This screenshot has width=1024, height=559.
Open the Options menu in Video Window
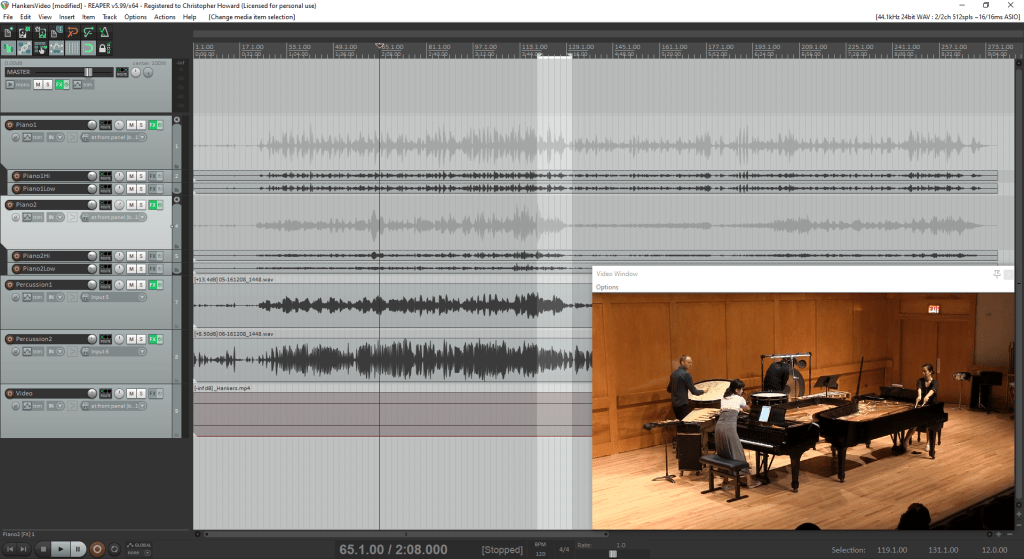pos(607,287)
